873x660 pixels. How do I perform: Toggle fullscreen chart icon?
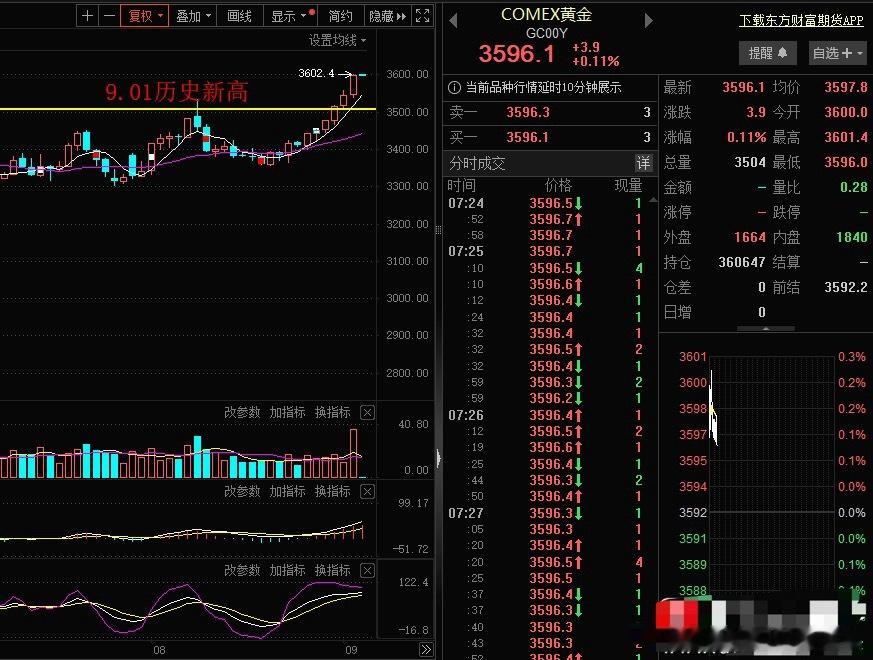(x=423, y=16)
